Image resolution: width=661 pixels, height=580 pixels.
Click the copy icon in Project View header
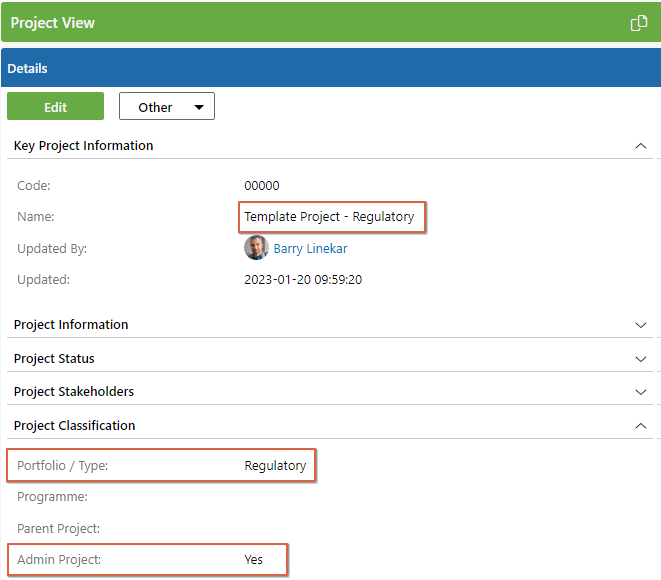click(639, 23)
